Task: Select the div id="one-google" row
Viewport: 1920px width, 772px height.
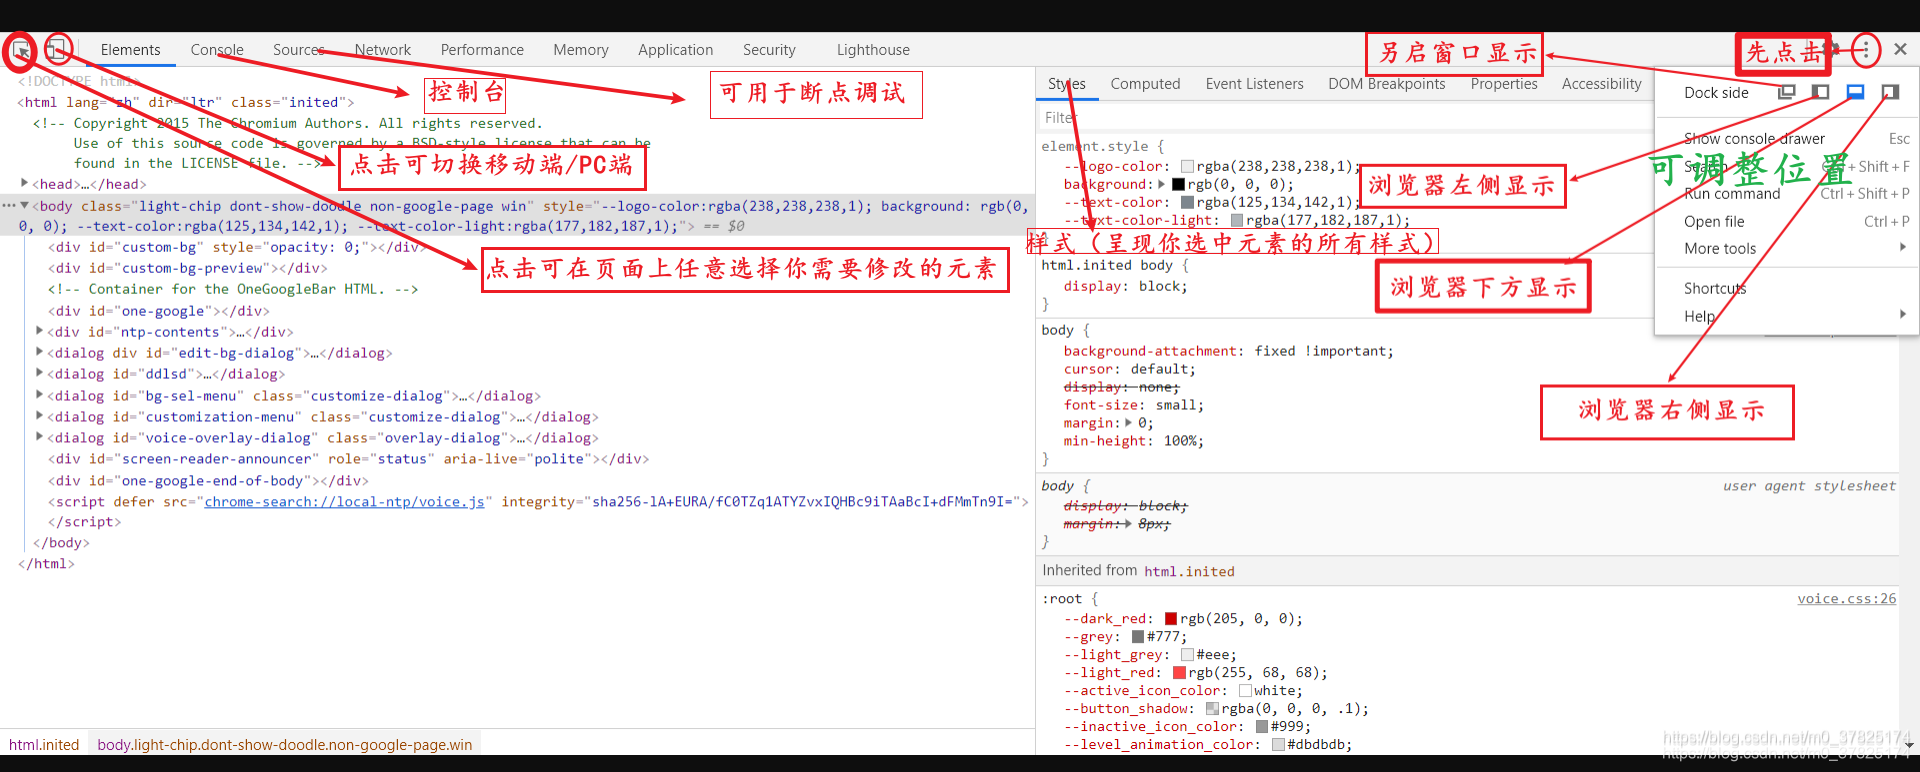Action: [159, 311]
